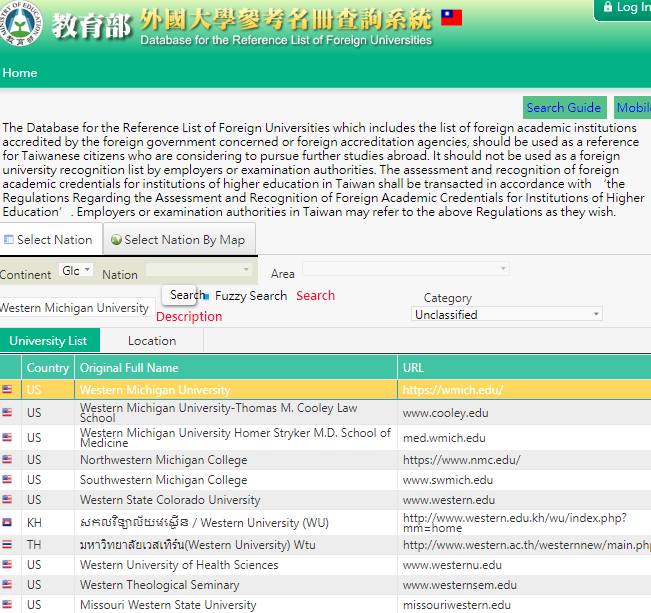This screenshot has height=613, width=651.
Task: Switch to the Select Nation tab
Action: coord(51,239)
